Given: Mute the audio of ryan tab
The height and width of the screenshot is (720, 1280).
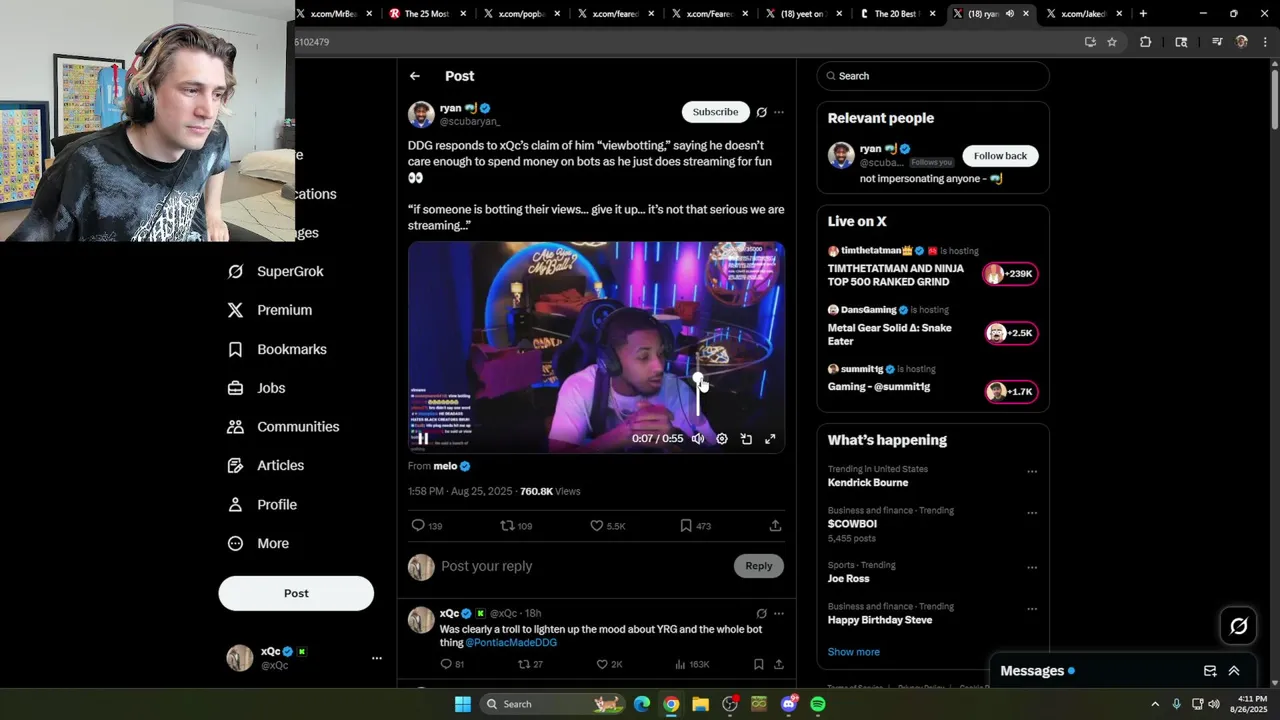Looking at the screenshot, I should pos(1009,14).
